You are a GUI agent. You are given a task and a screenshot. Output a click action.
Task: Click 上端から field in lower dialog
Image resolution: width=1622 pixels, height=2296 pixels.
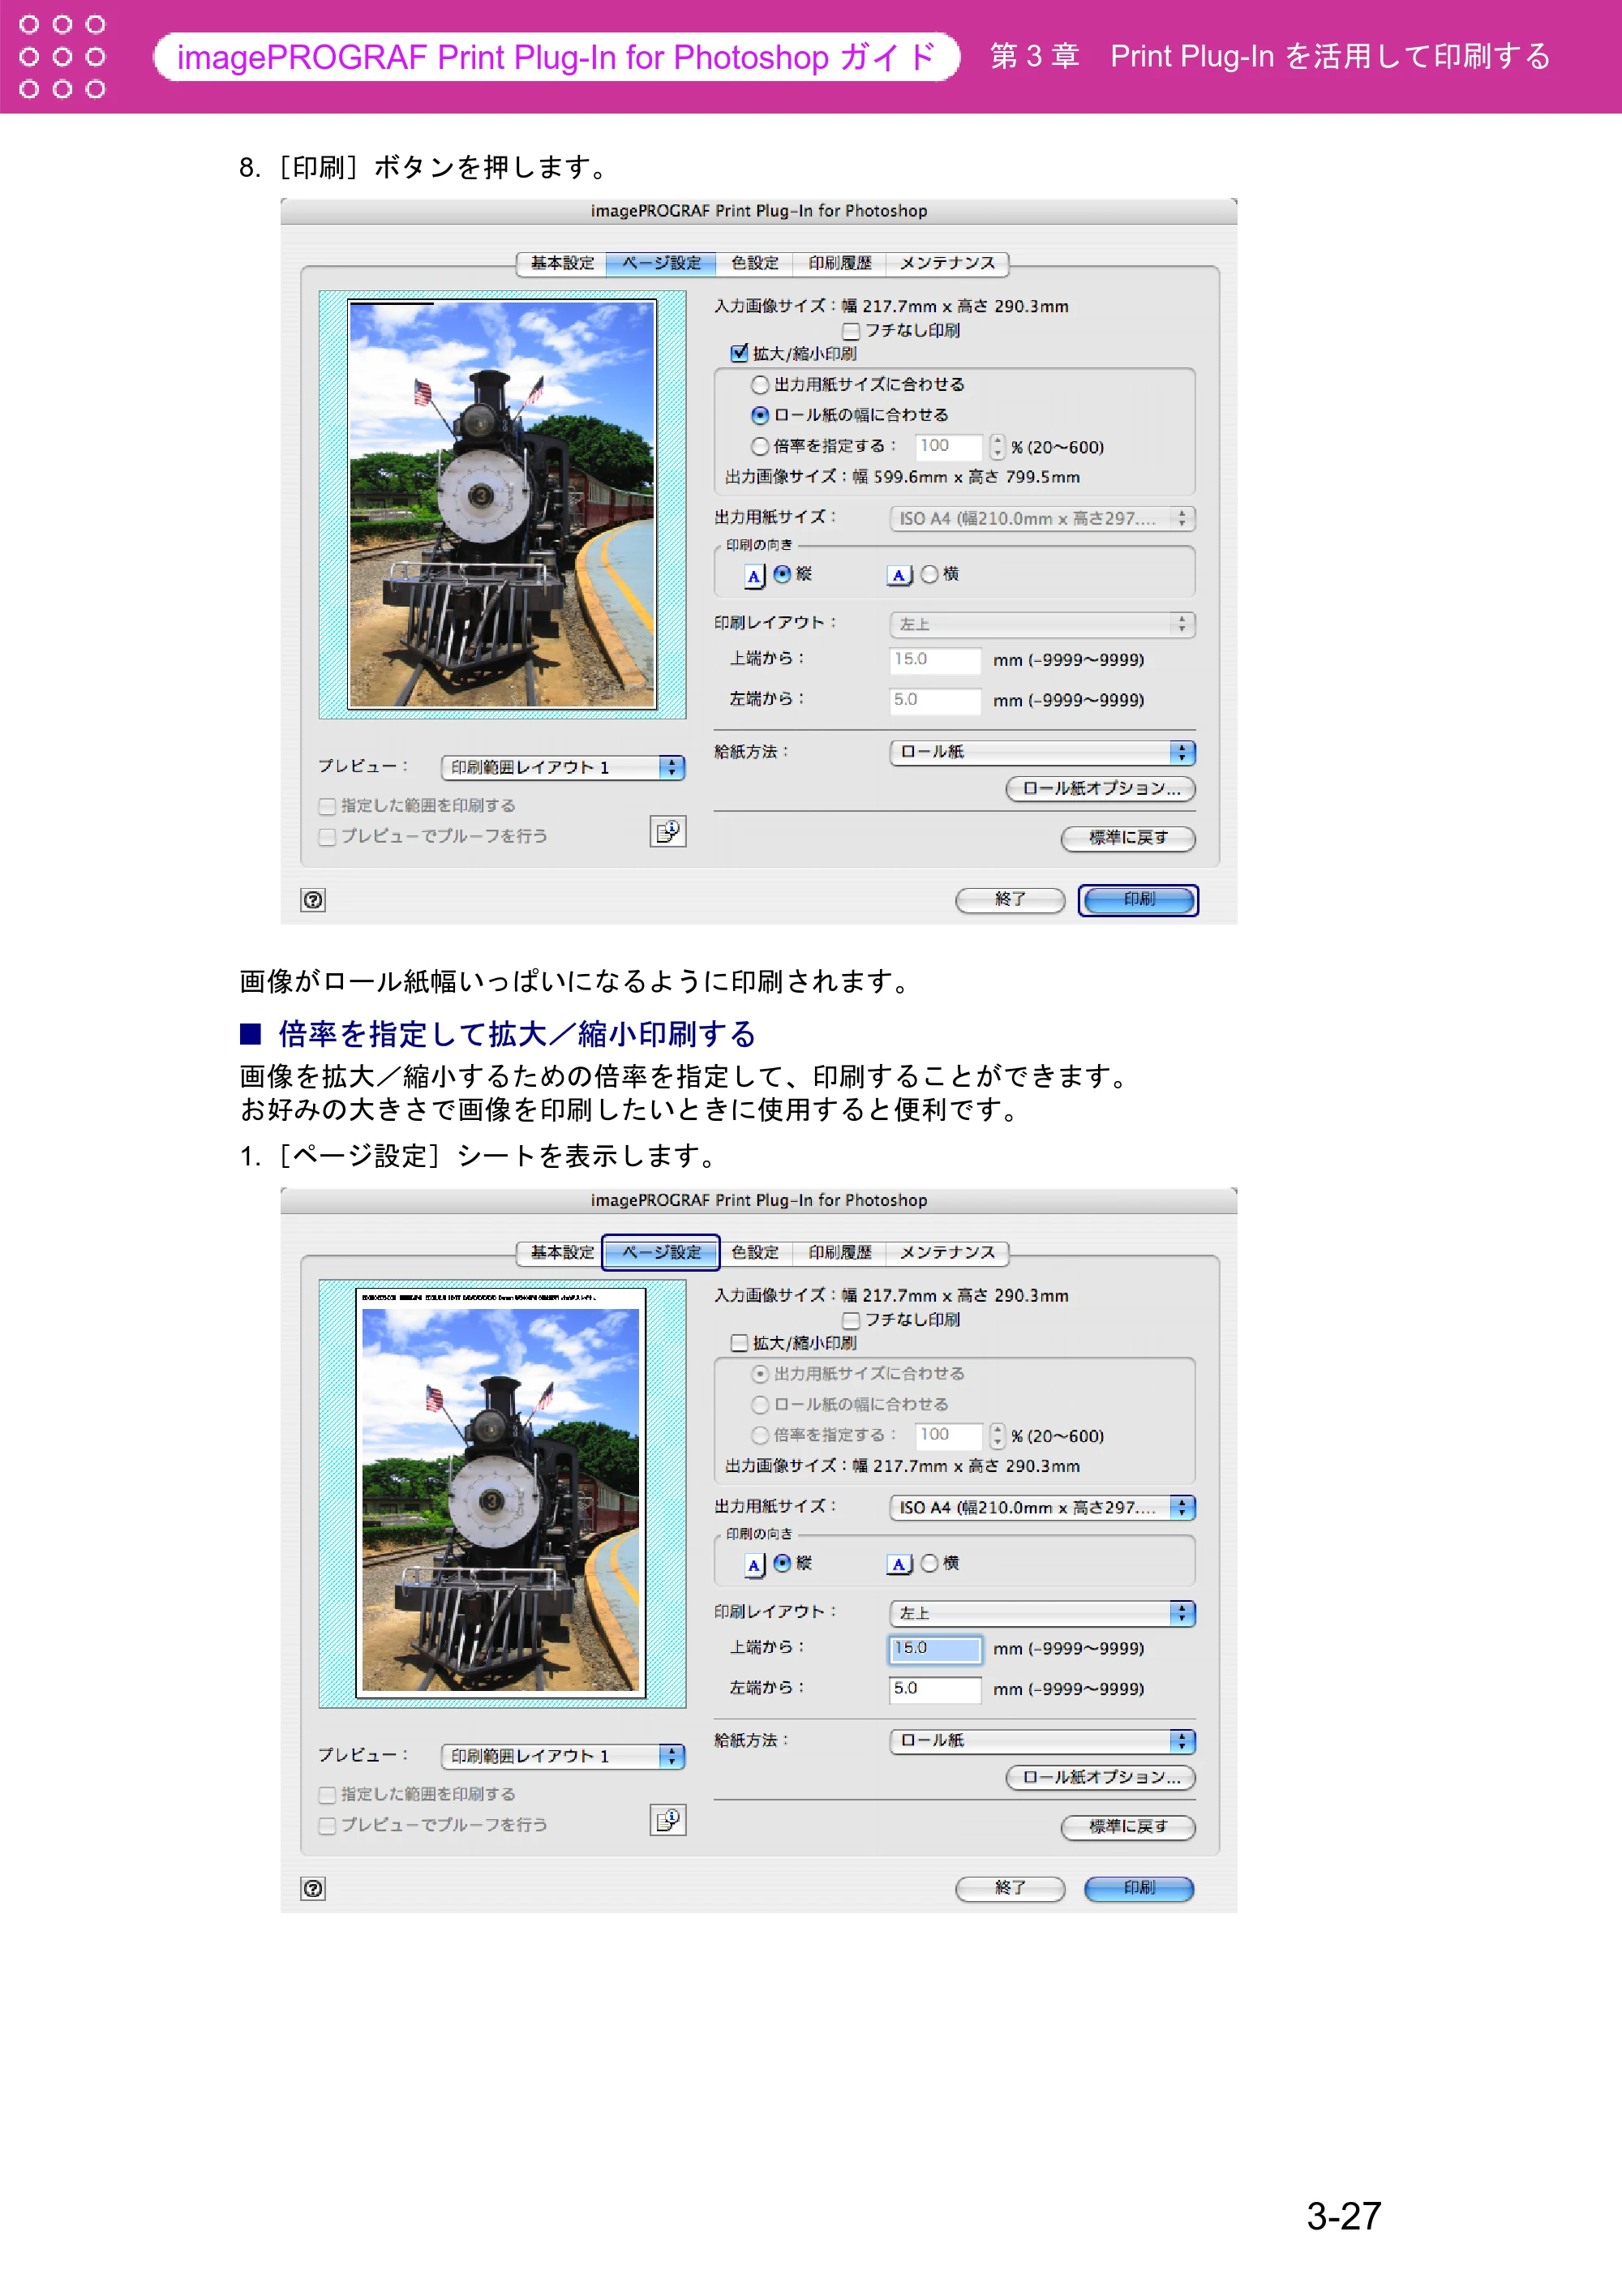(935, 1648)
